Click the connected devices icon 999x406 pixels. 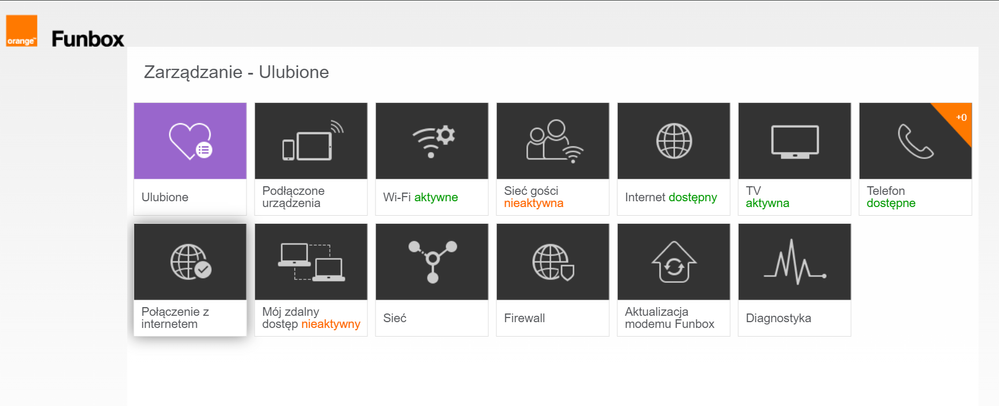pyautogui.click(x=311, y=141)
